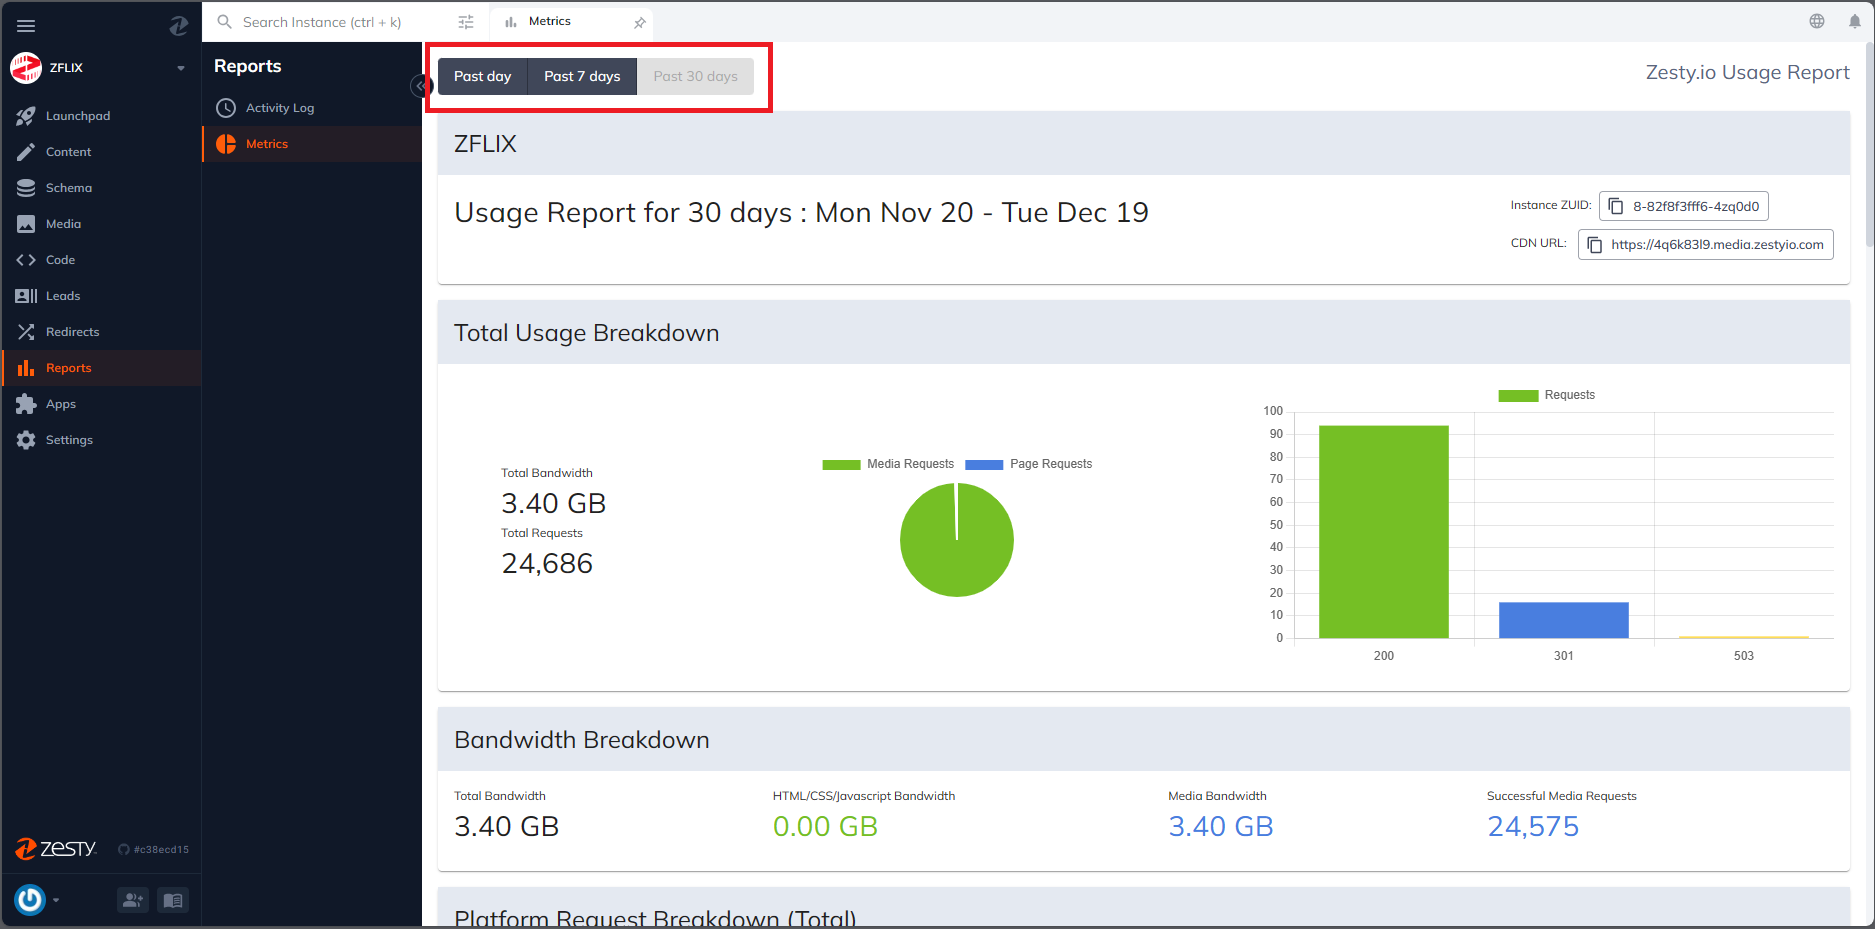Viewport: 1875px width, 929px height.
Task: Click the Reports bar chart icon
Action: coord(26,368)
